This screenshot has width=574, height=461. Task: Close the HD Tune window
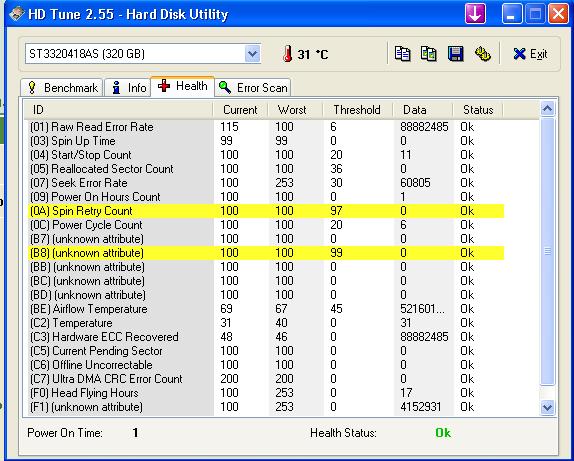pos(558,14)
